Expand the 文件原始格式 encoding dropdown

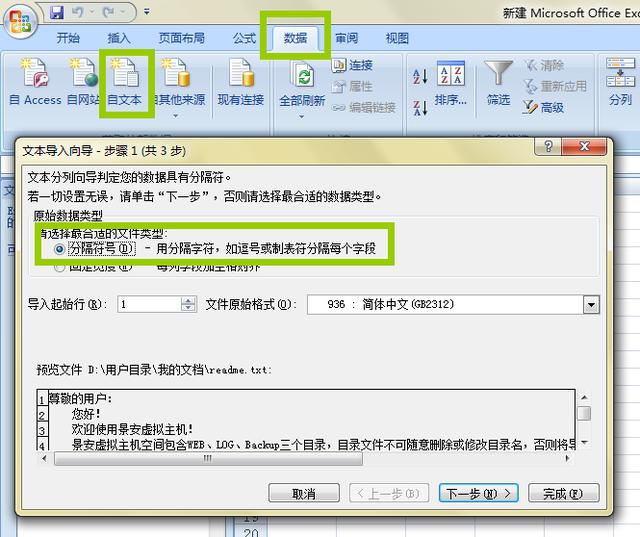pos(590,304)
